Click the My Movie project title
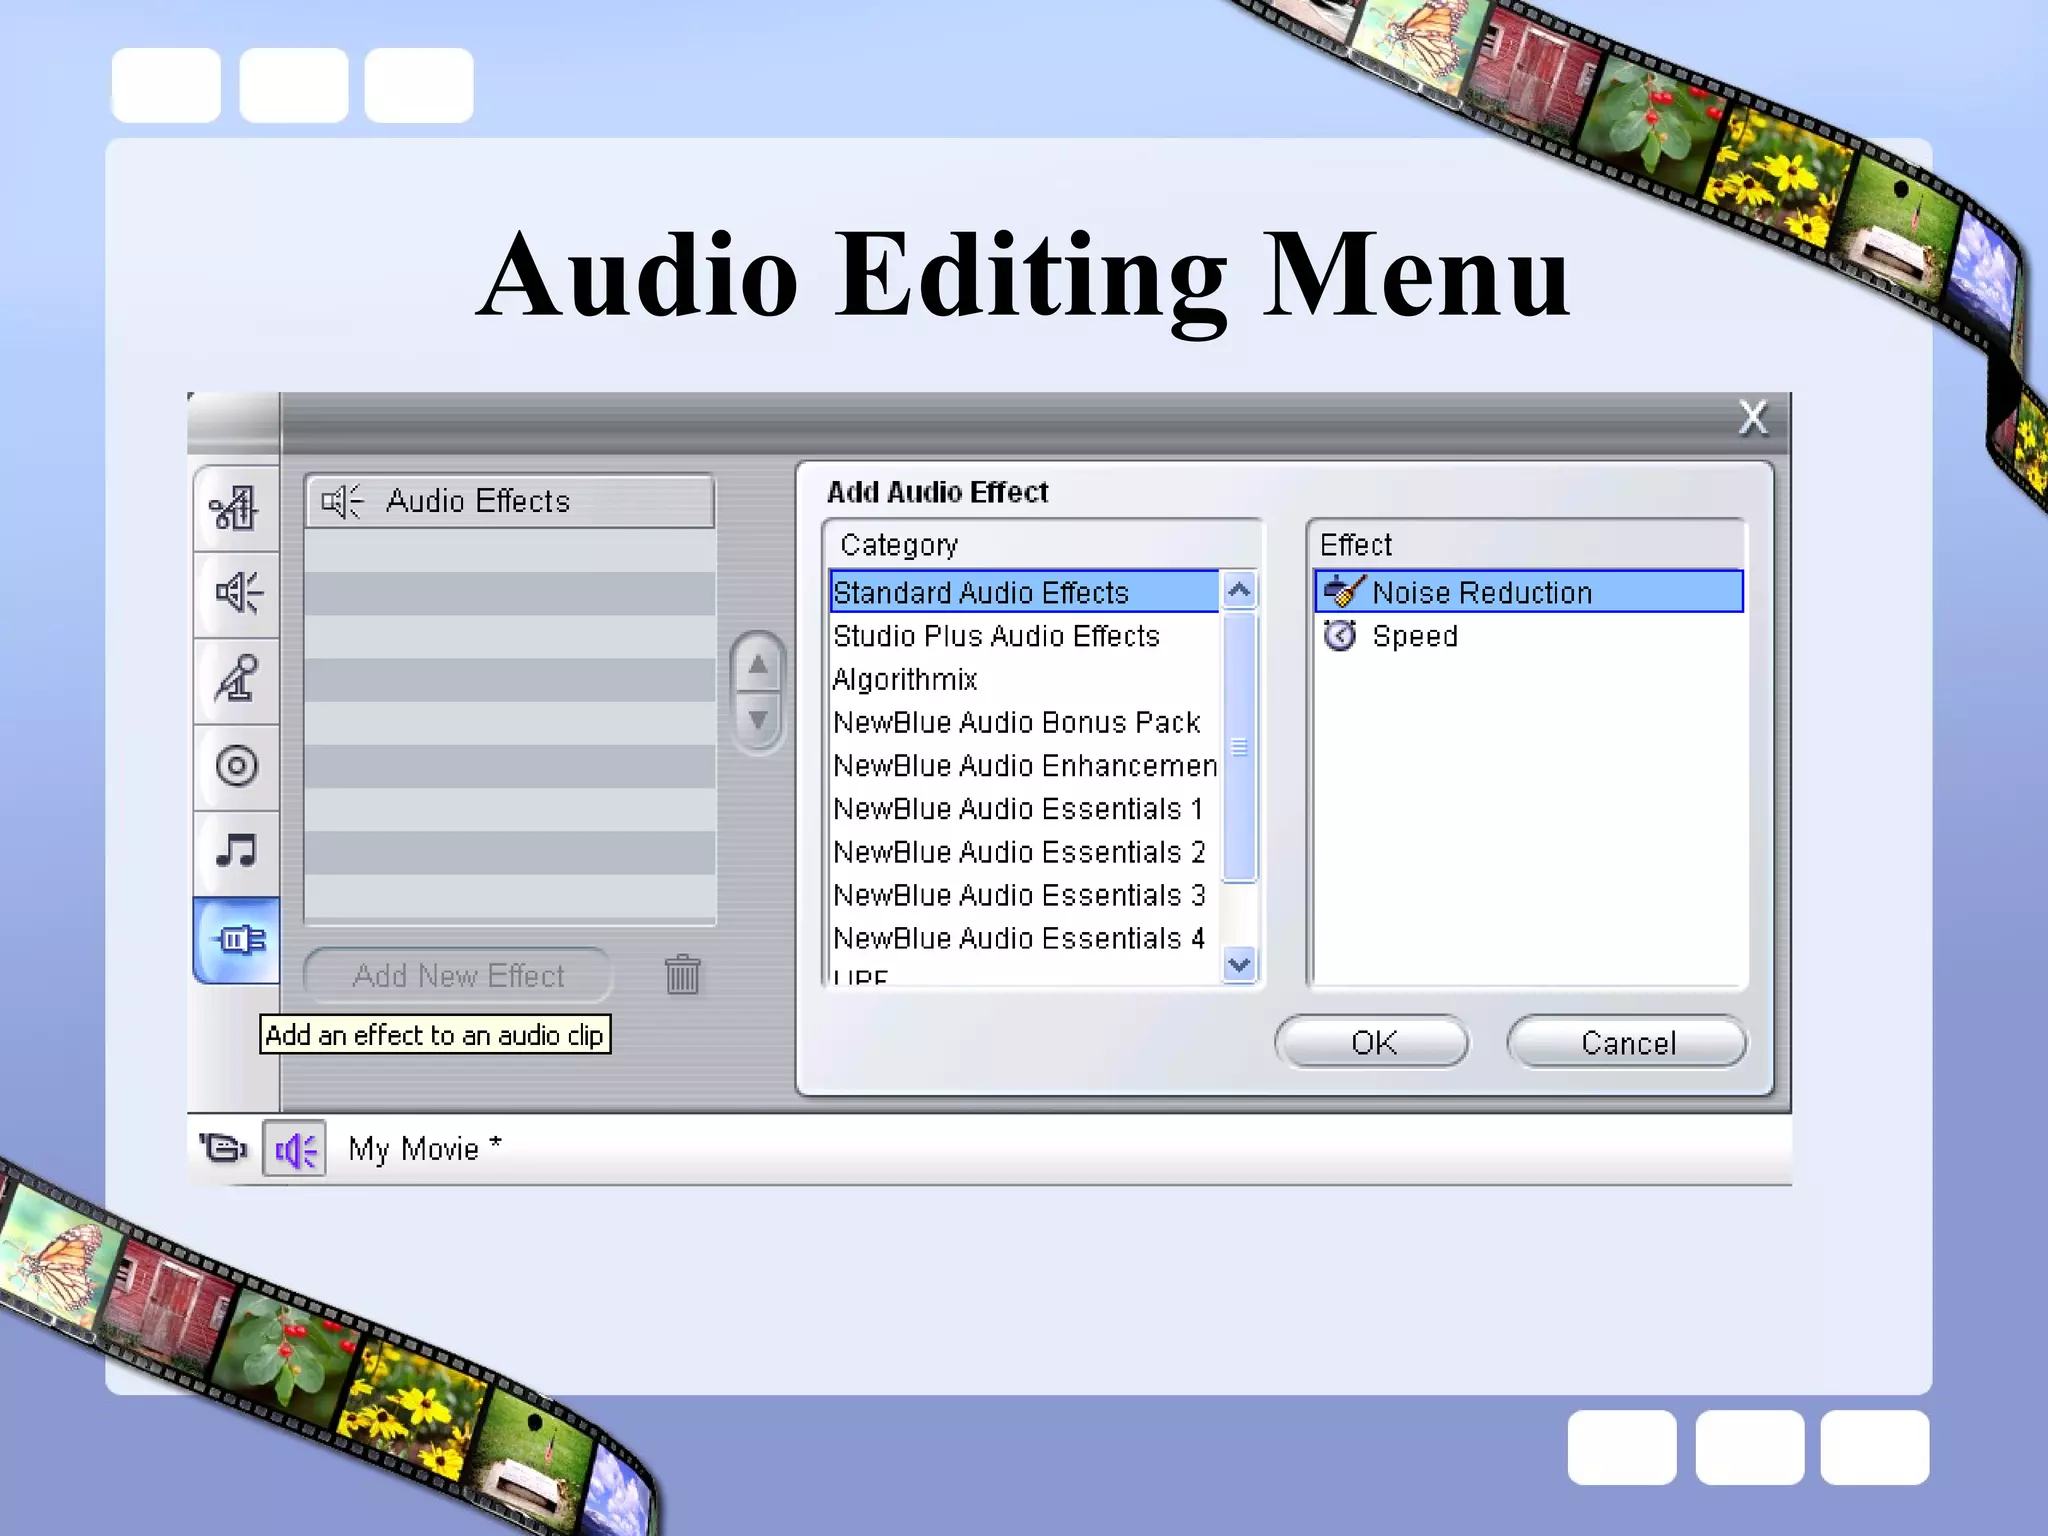Image resolution: width=2048 pixels, height=1536 pixels. pos(424,1148)
